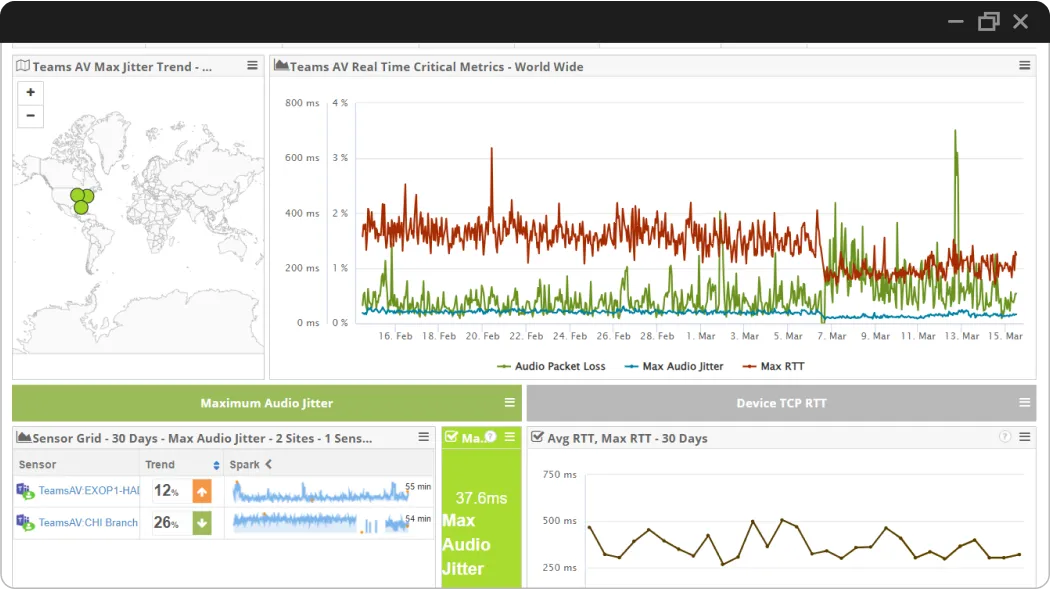The width and height of the screenshot is (1050, 589).
Task: Click the Device TCP RTT section header
Action: 781,403
